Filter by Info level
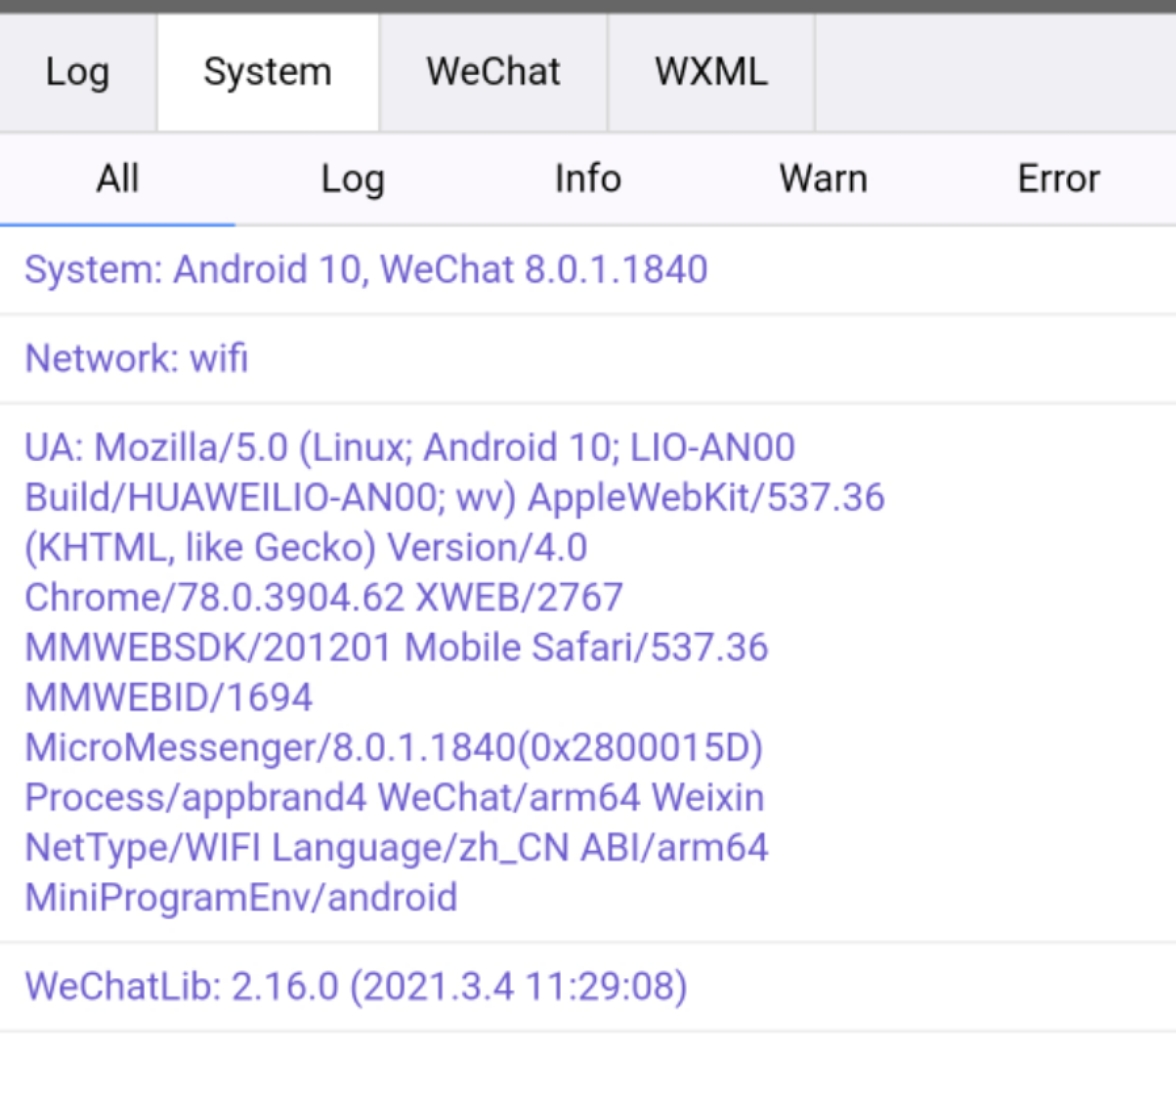The width and height of the screenshot is (1176, 1108). (x=588, y=179)
